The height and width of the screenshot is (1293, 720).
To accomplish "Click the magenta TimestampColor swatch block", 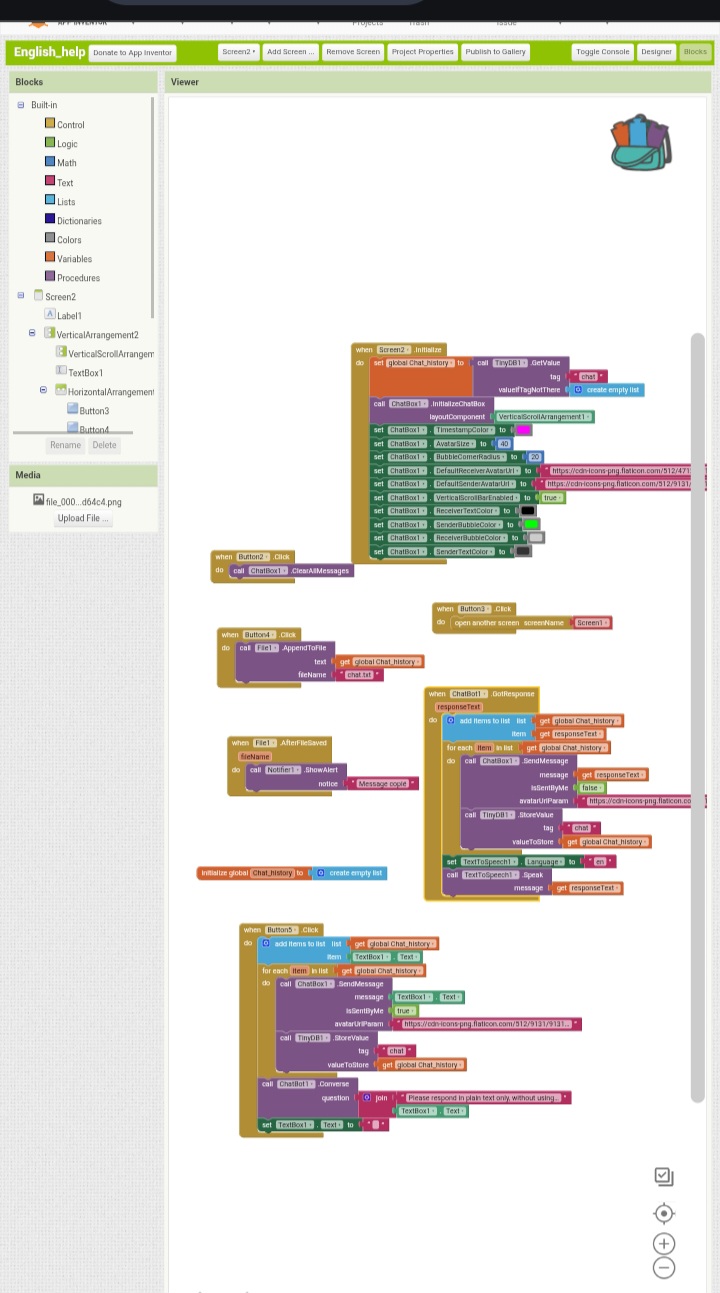I will (523, 430).
